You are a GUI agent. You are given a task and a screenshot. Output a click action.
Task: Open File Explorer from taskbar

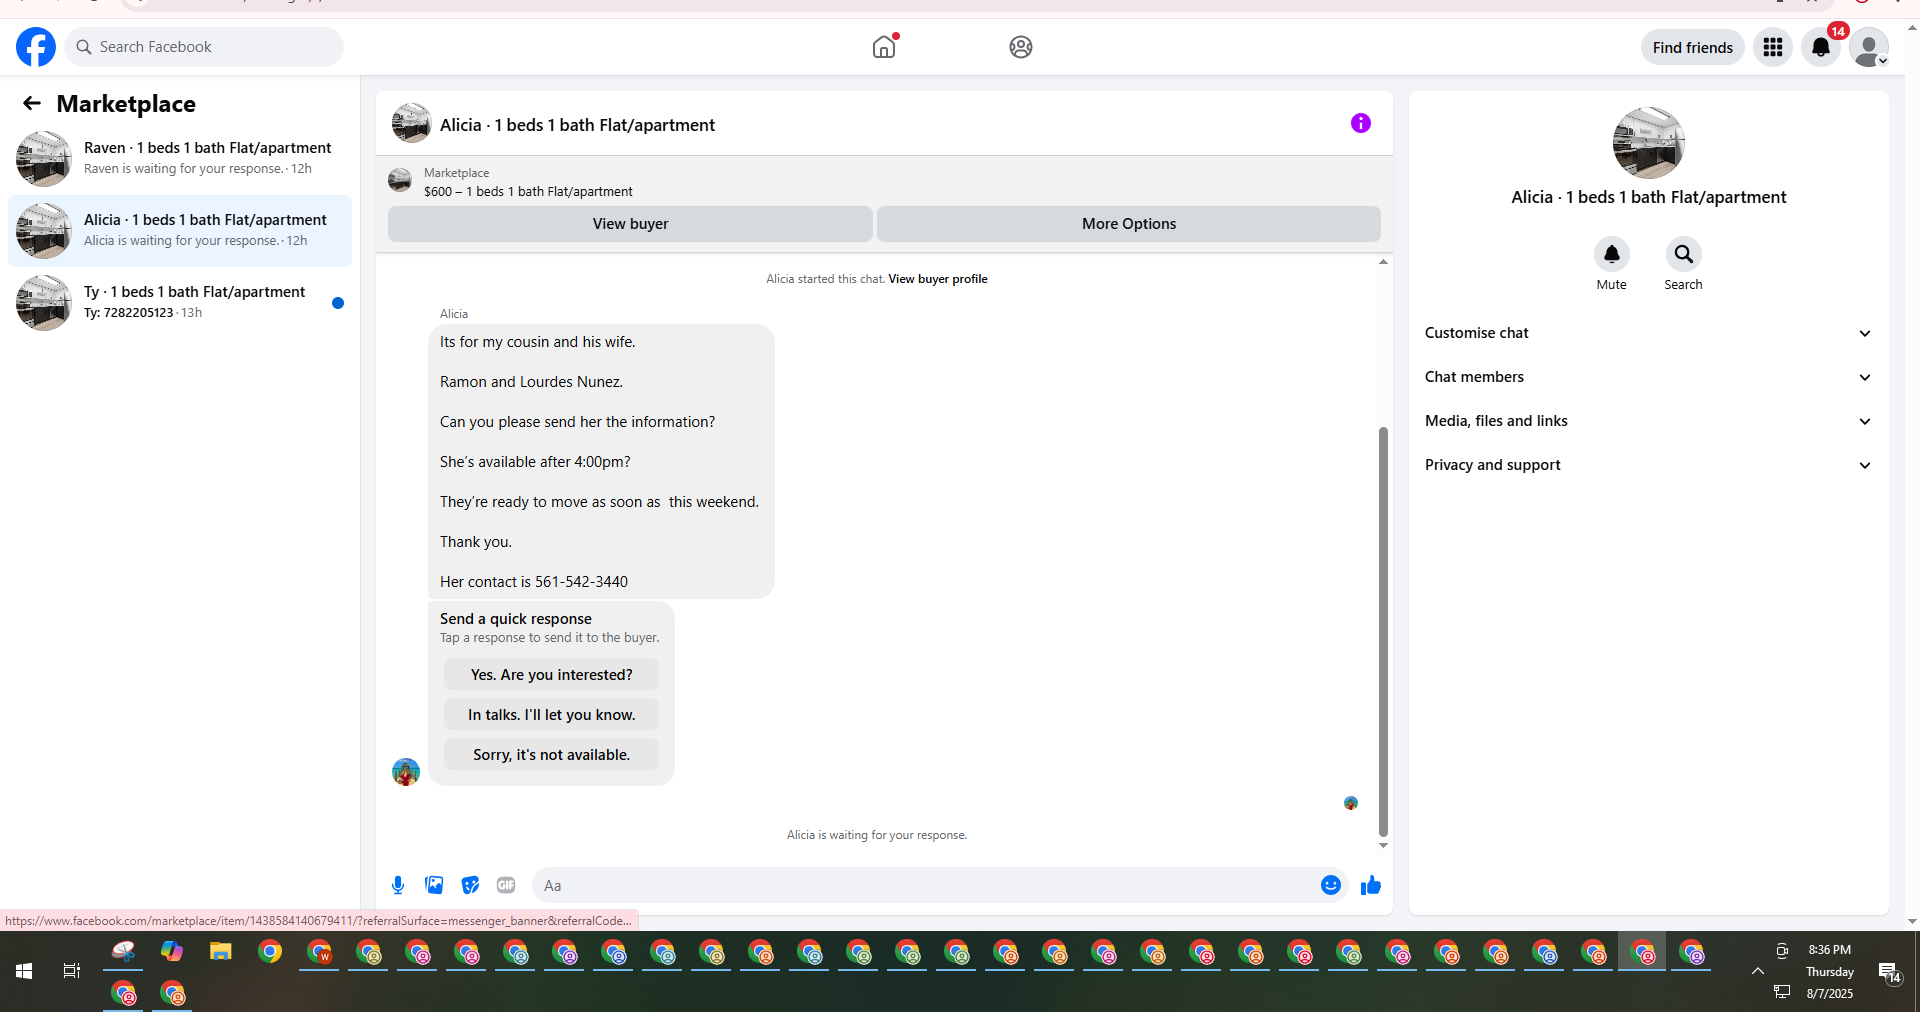[221, 952]
